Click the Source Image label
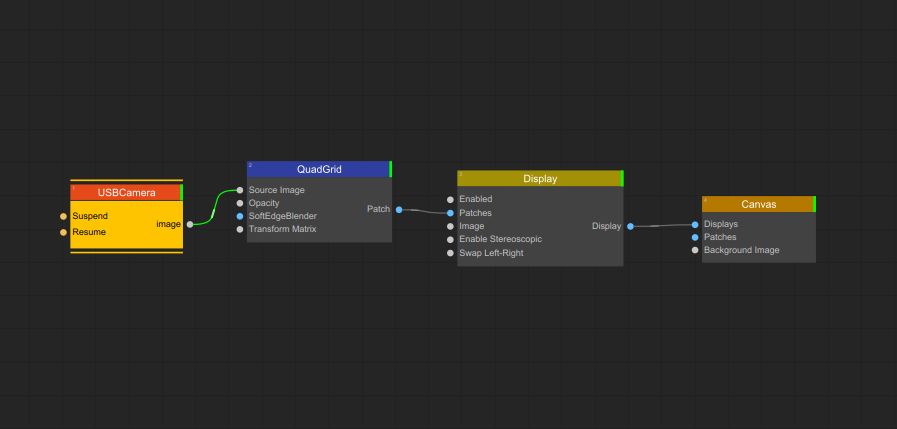Viewport: 897px width, 429px height. [x=276, y=190]
